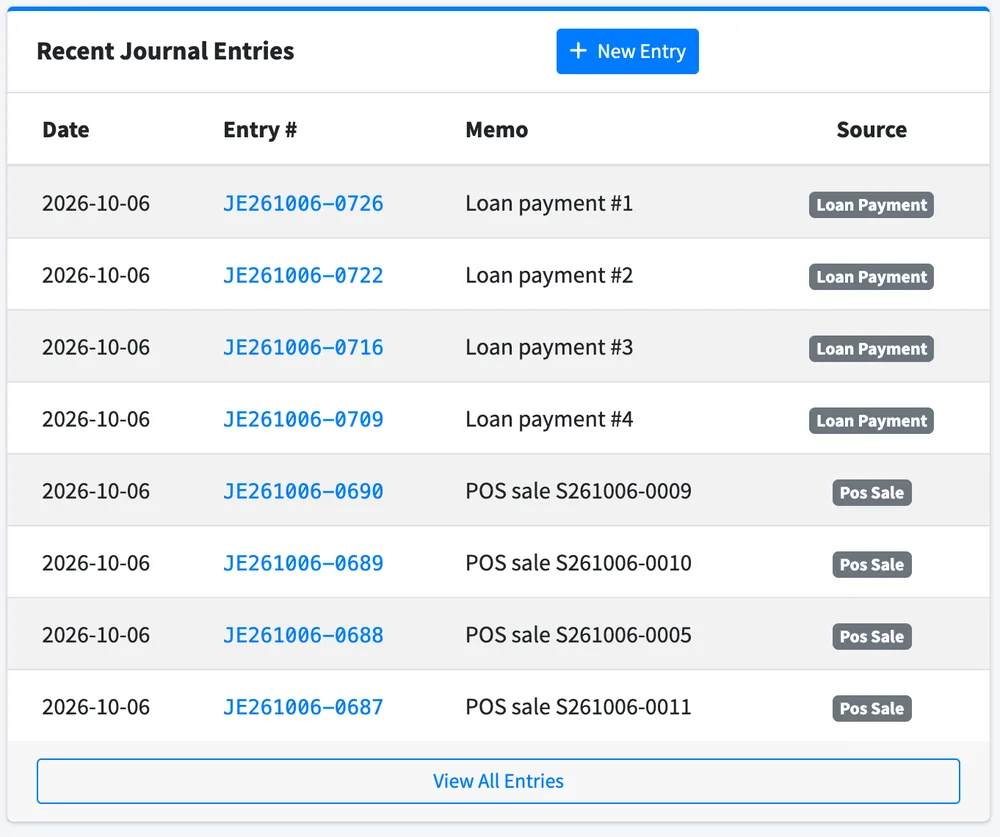
Task: Click the memo Loan payment #1
Action: [549, 204]
